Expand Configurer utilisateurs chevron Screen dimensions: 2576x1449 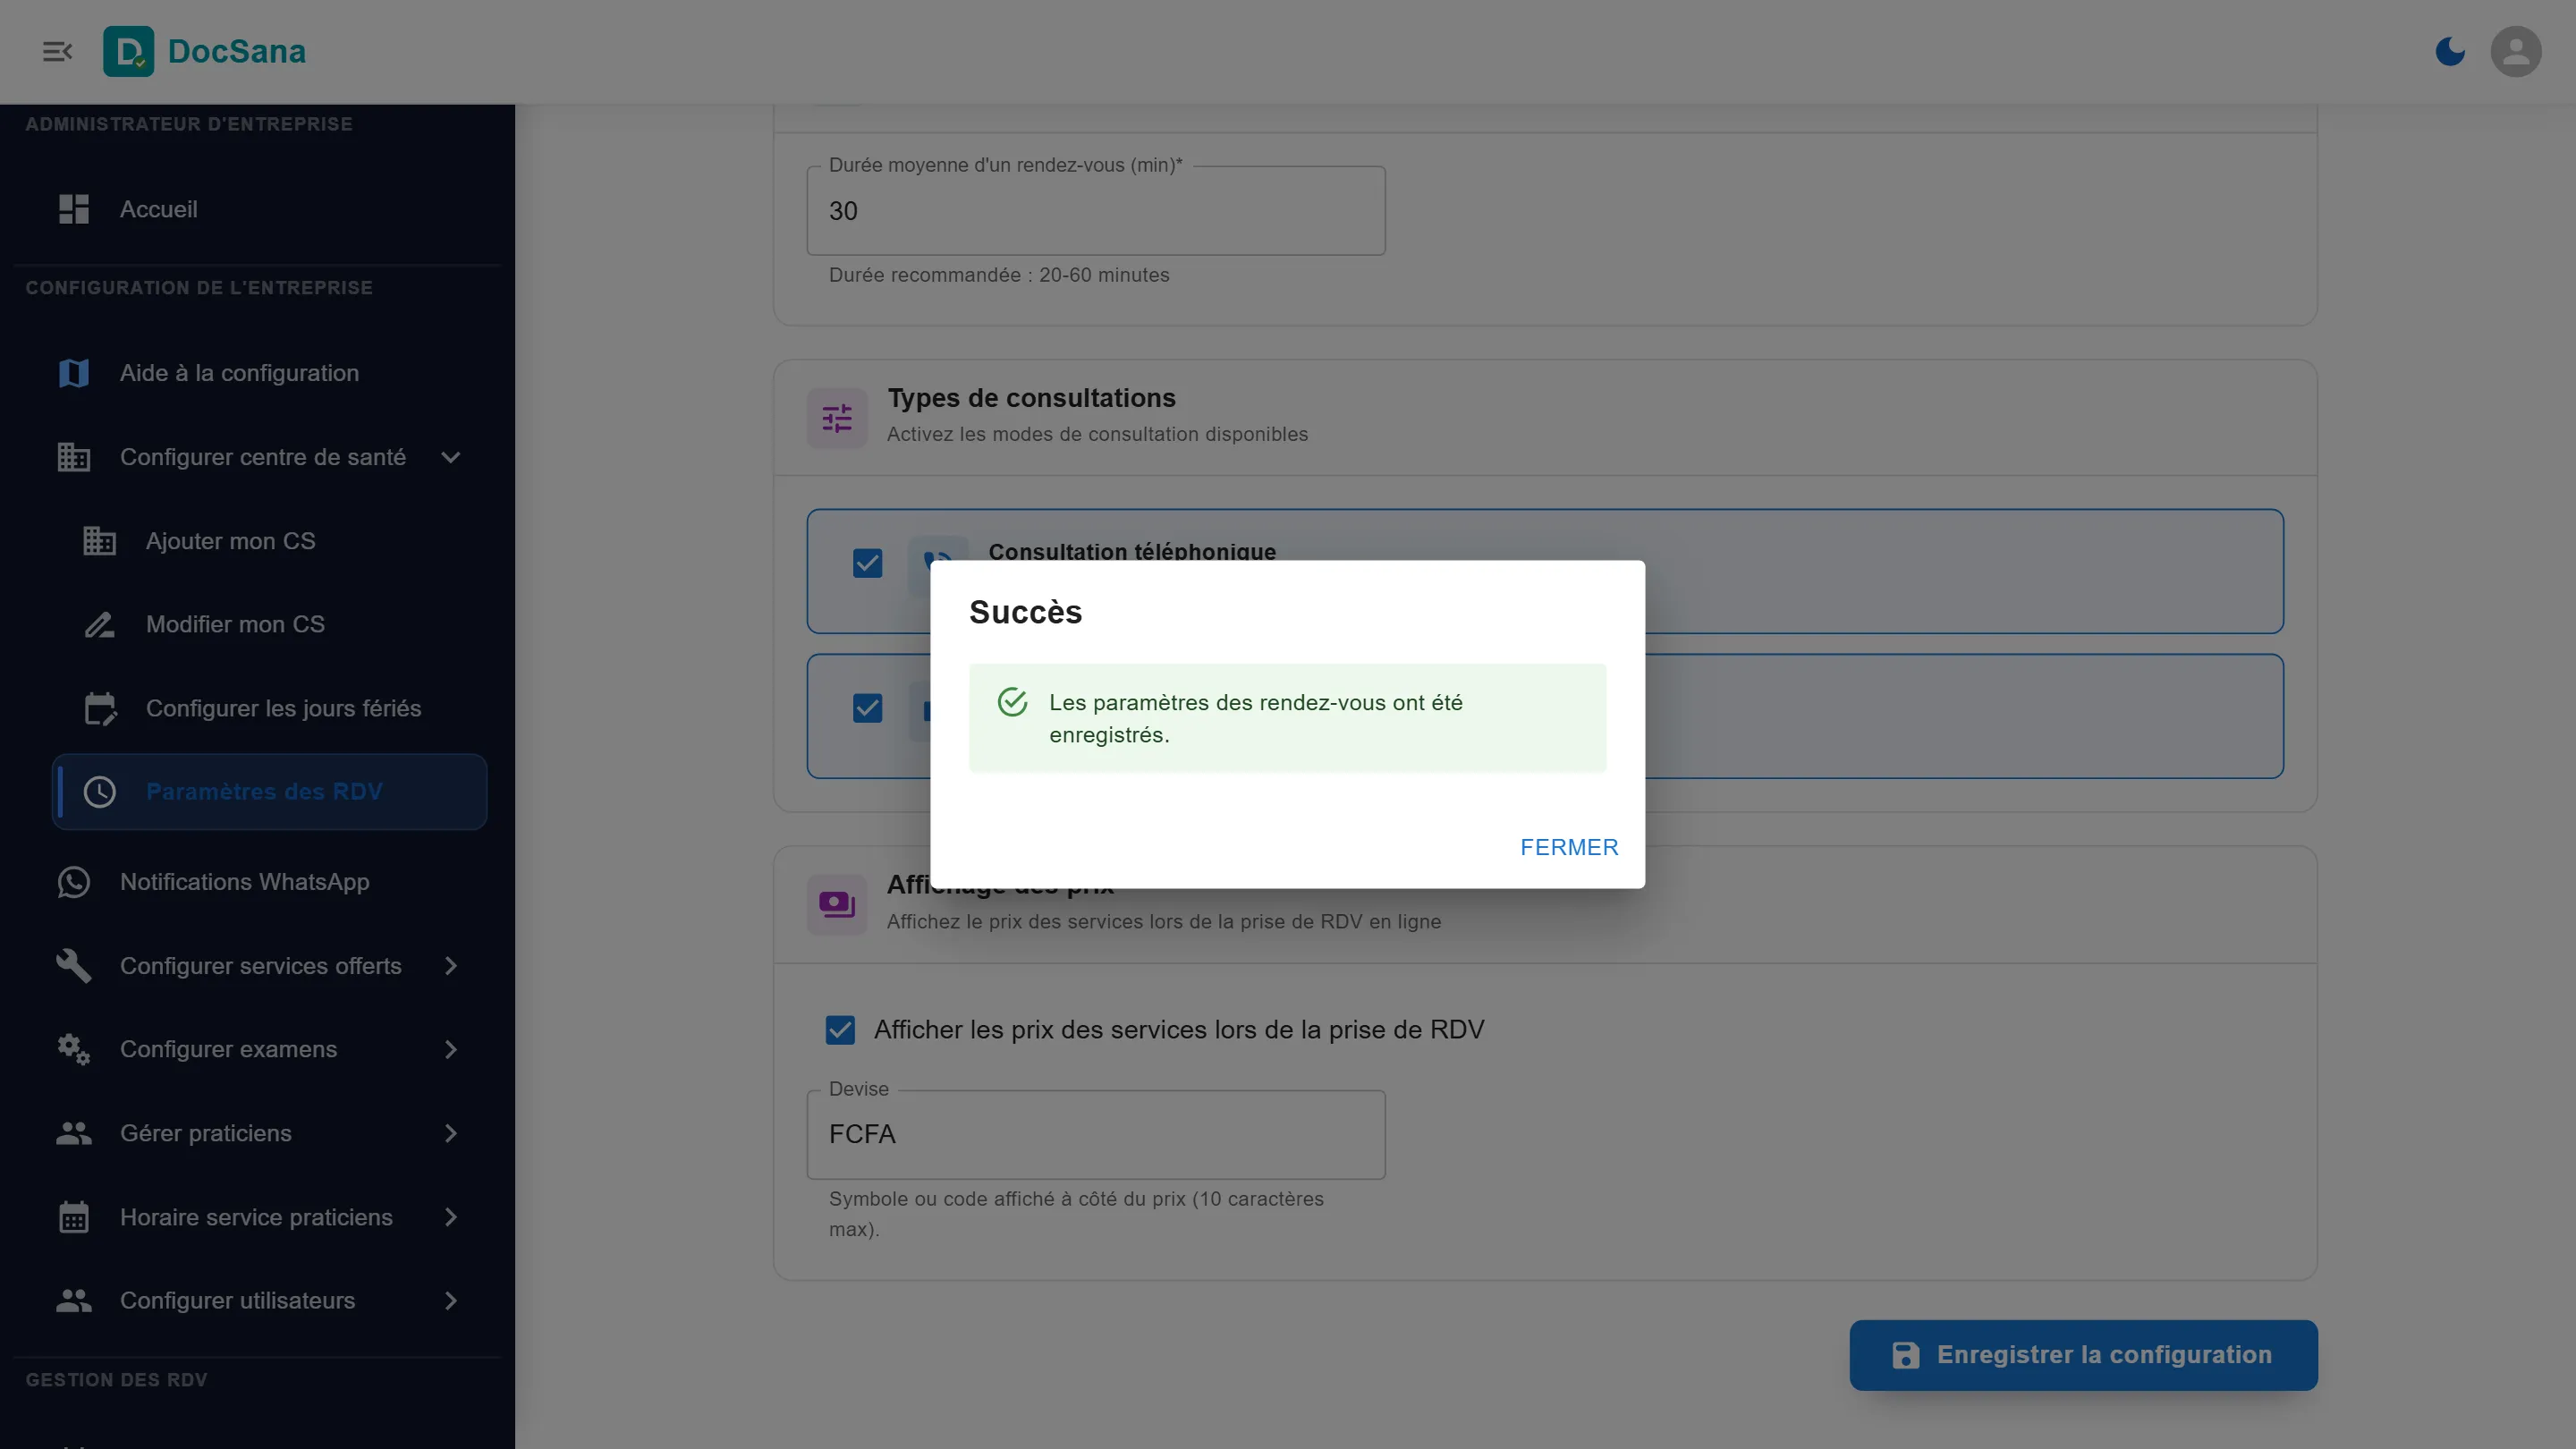point(451,1300)
